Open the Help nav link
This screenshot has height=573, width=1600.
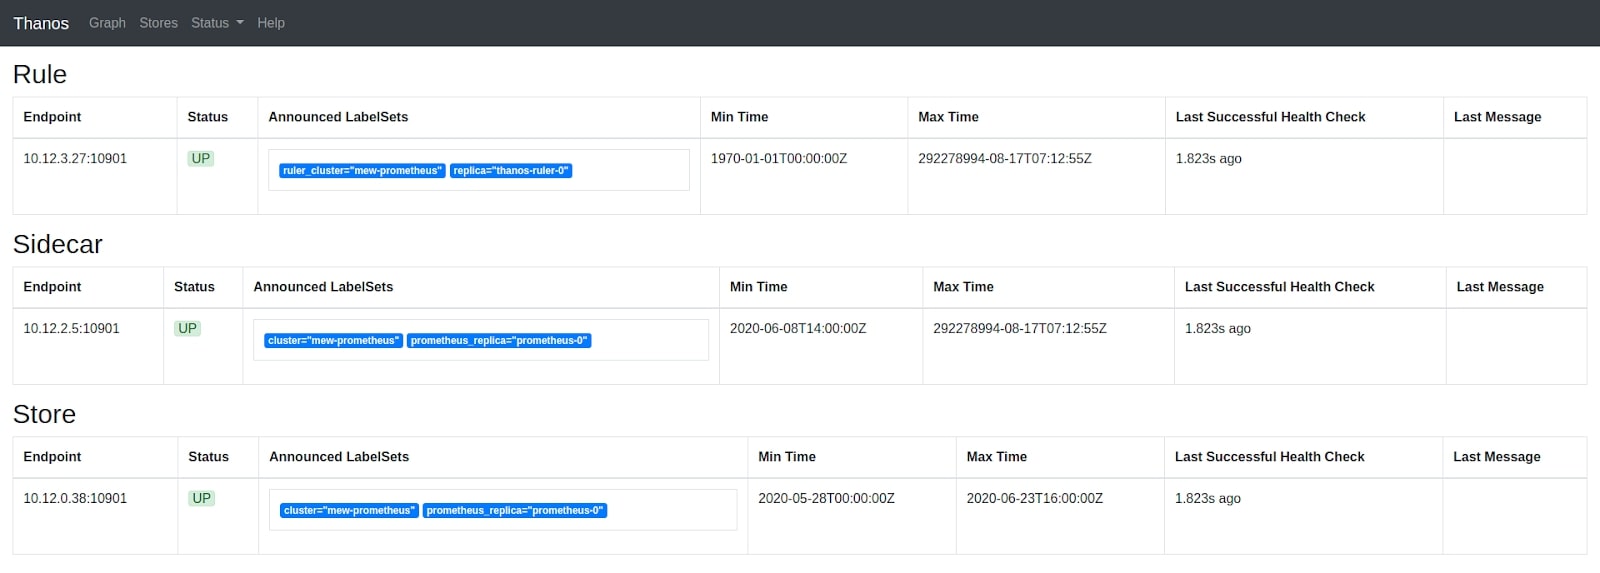click(x=271, y=23)
